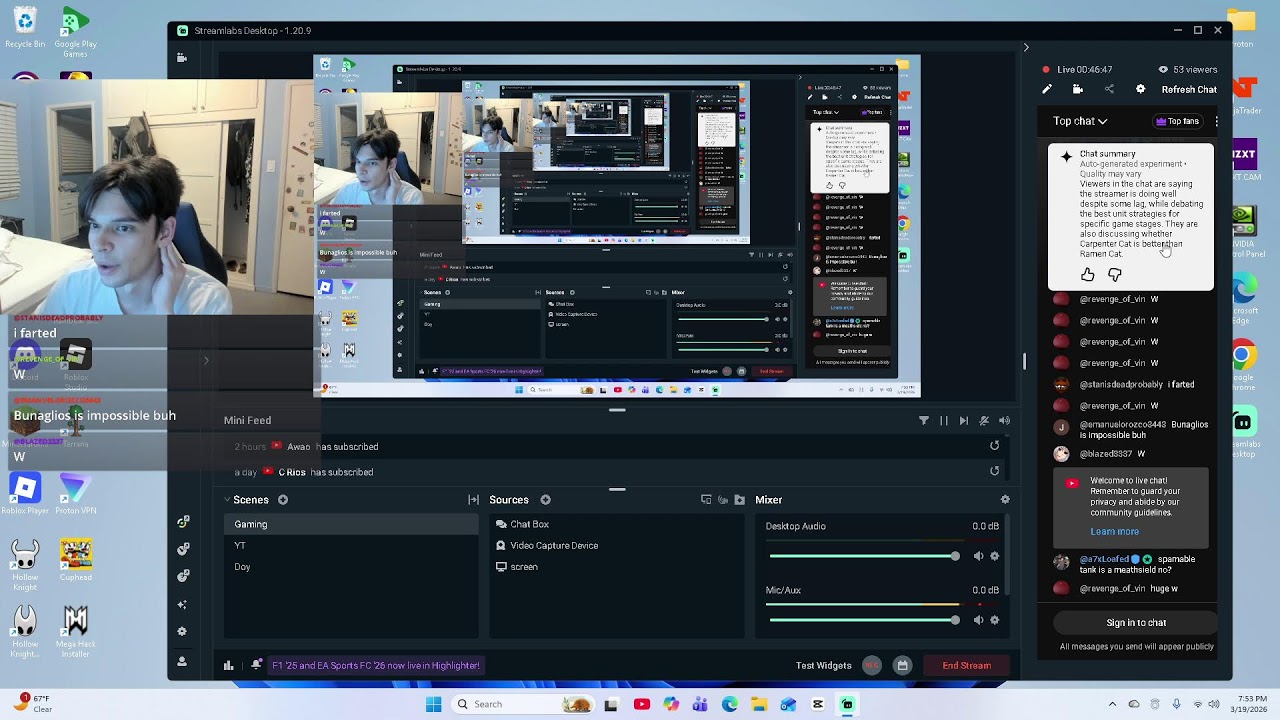The height and width of the screenshot is (720, 1280).
Task: Open the Mini Feed filter icon
Action: [923, 421]
